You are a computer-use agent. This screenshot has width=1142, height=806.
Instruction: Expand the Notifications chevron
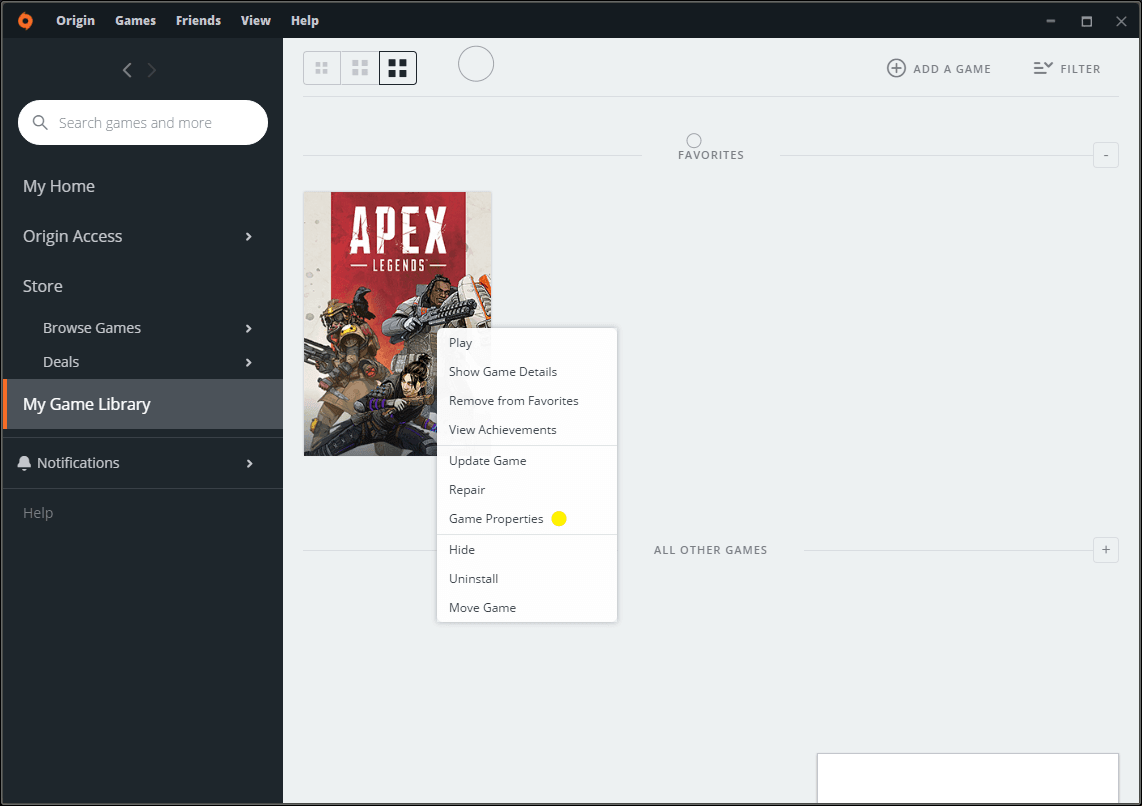249,464
